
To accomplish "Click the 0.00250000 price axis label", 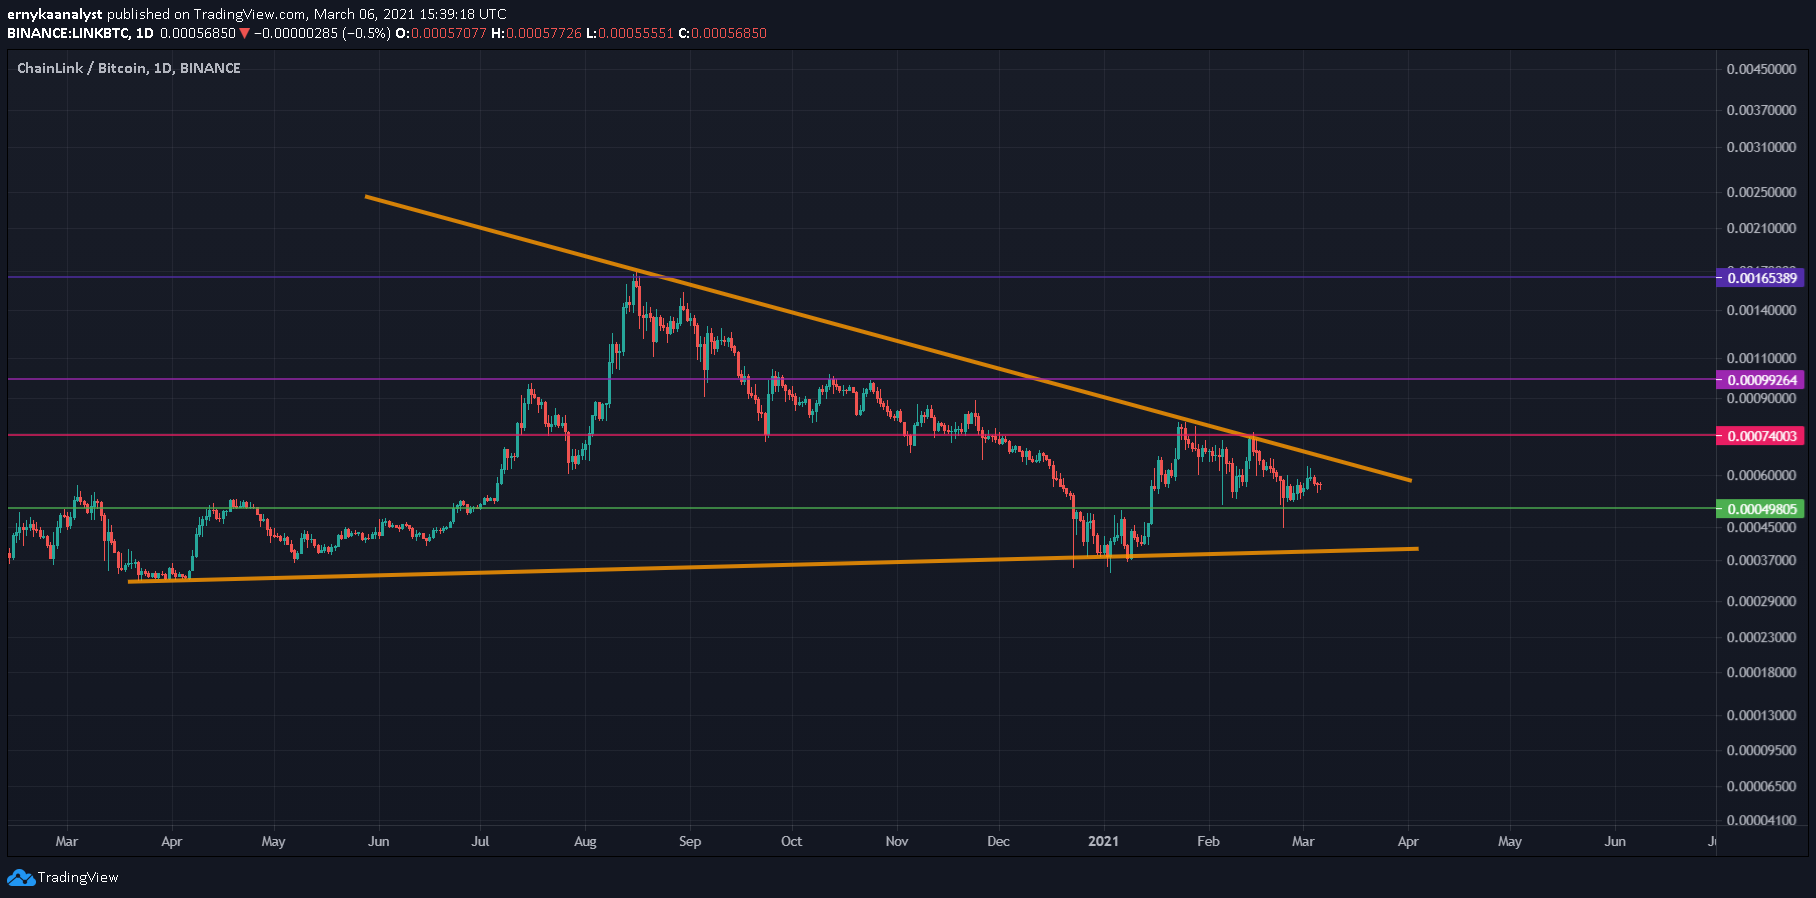I will 1761,192.
